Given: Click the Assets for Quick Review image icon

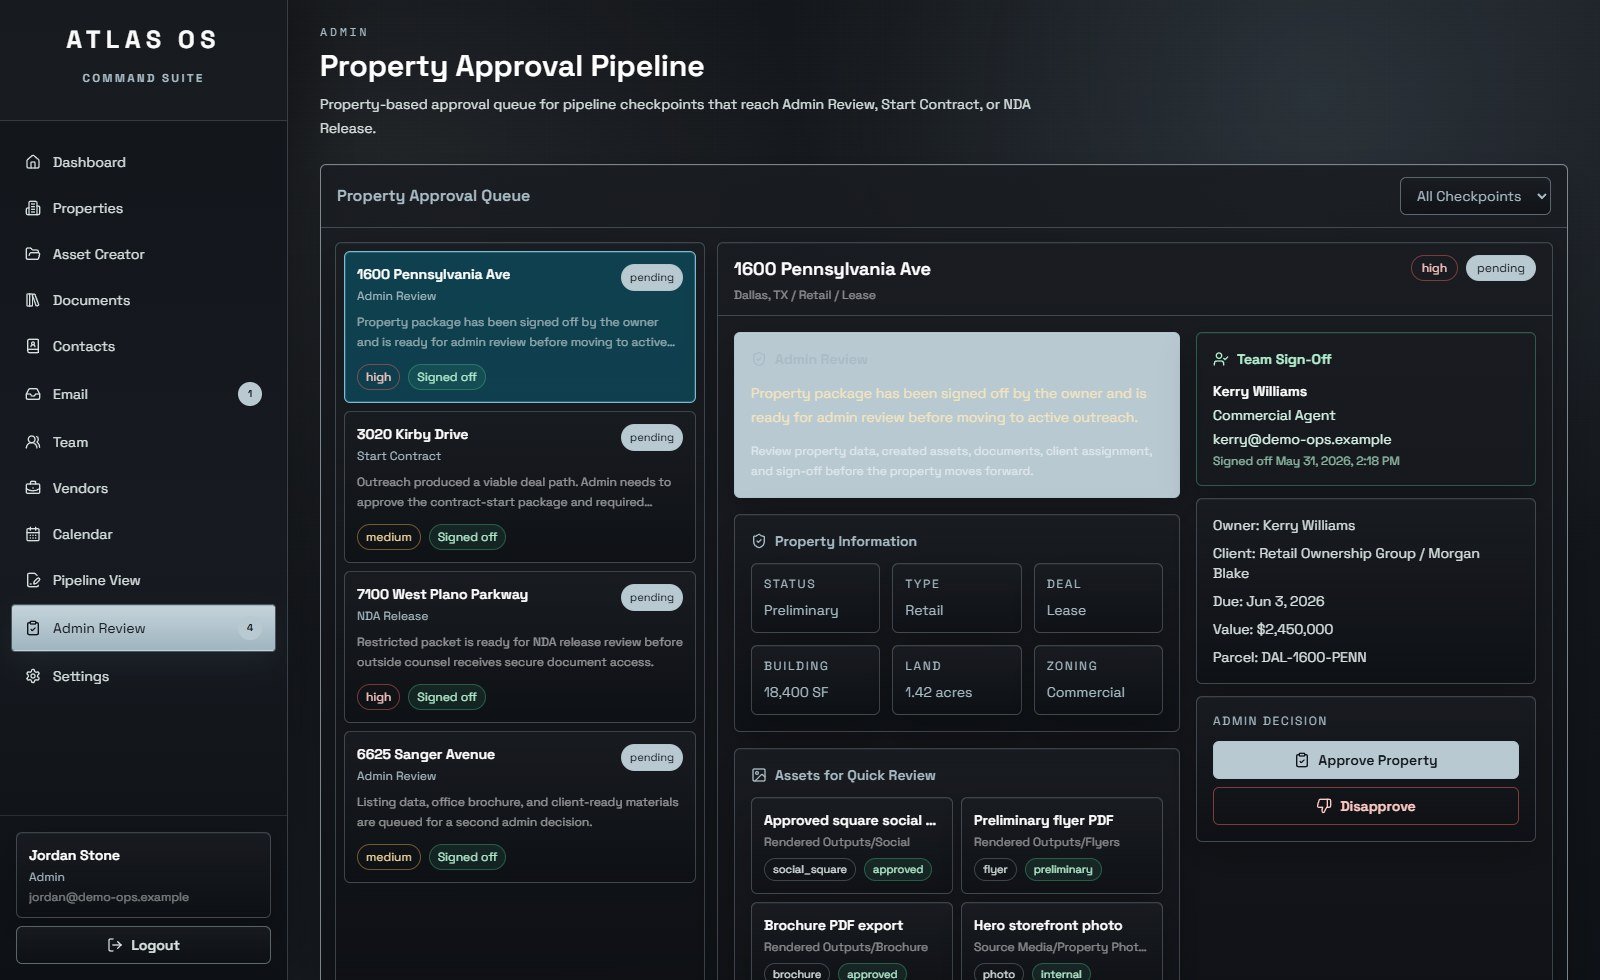Looking at the screenshot, I should click(x=759, y=775).
